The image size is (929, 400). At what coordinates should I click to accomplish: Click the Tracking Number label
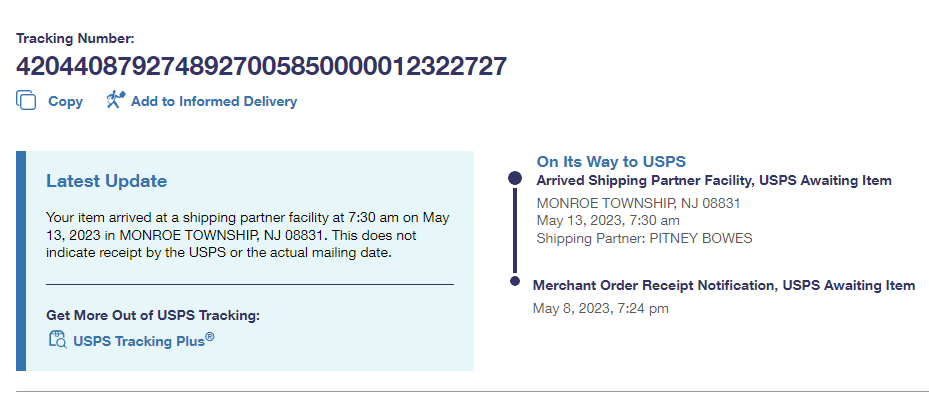[75, 39]
